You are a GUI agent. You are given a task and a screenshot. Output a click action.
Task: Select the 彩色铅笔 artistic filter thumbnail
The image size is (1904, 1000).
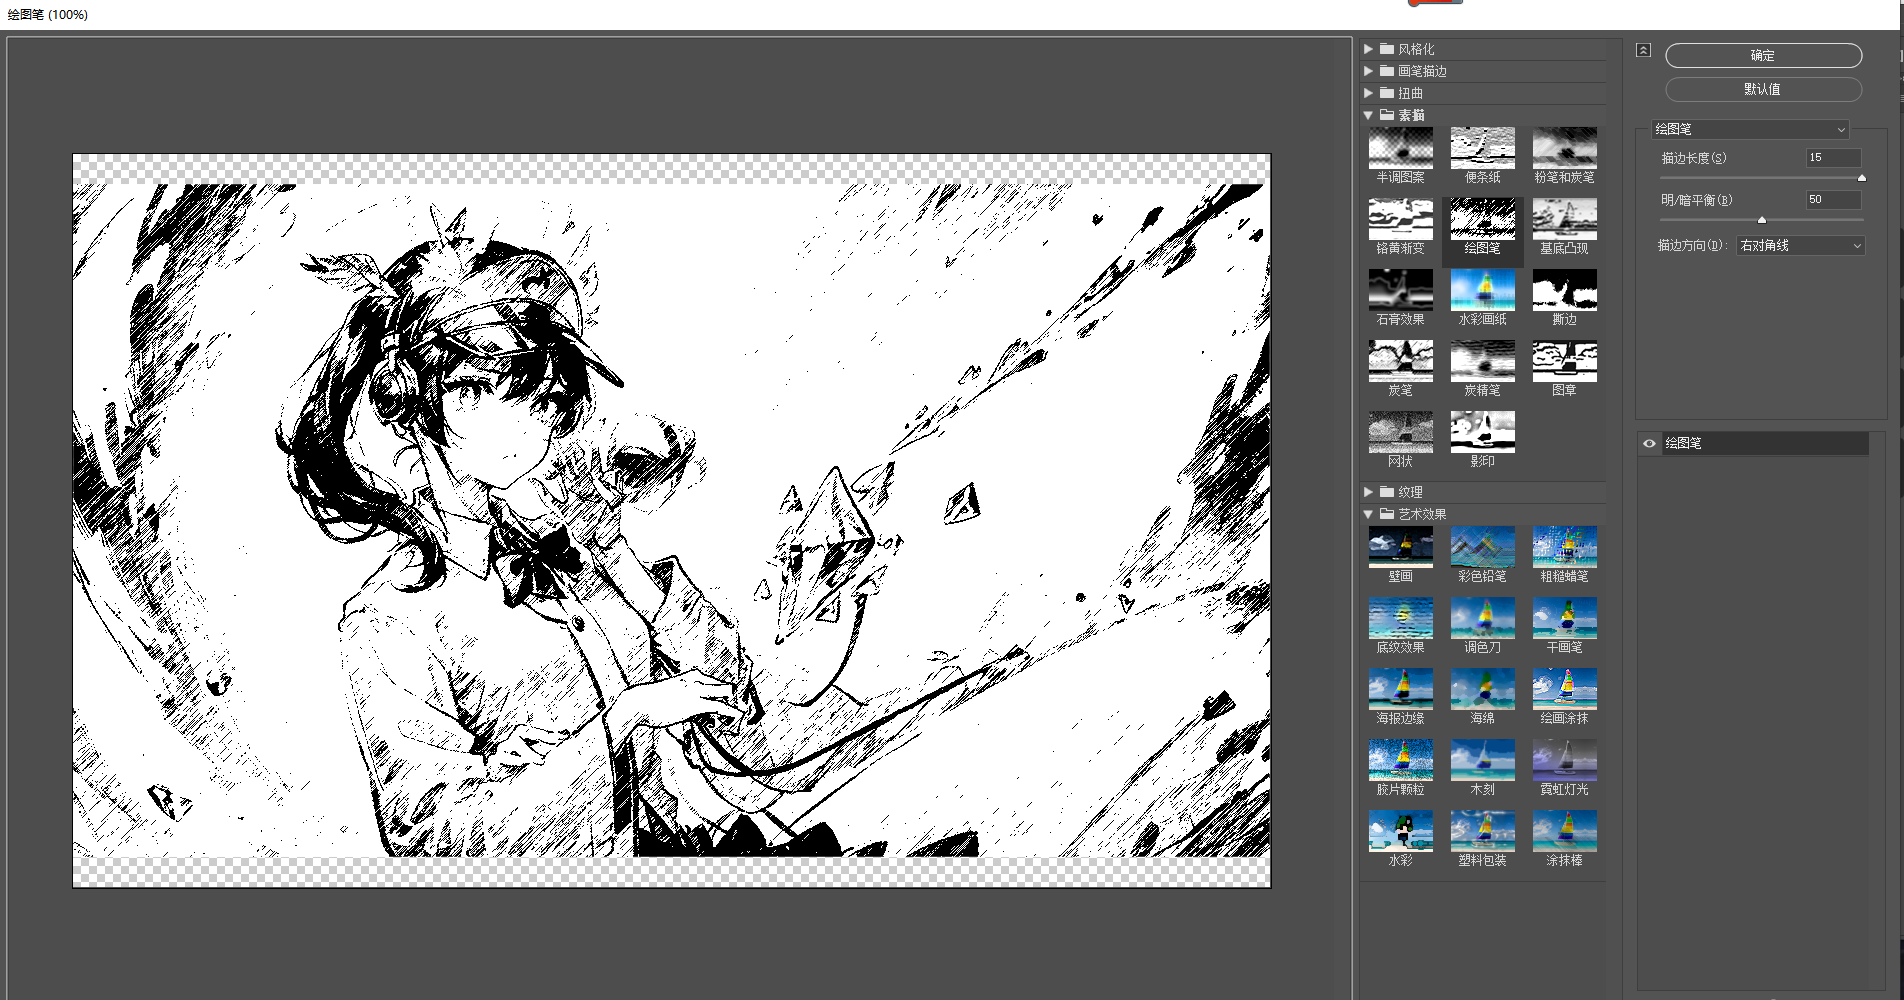click(x=1482, y=547)
